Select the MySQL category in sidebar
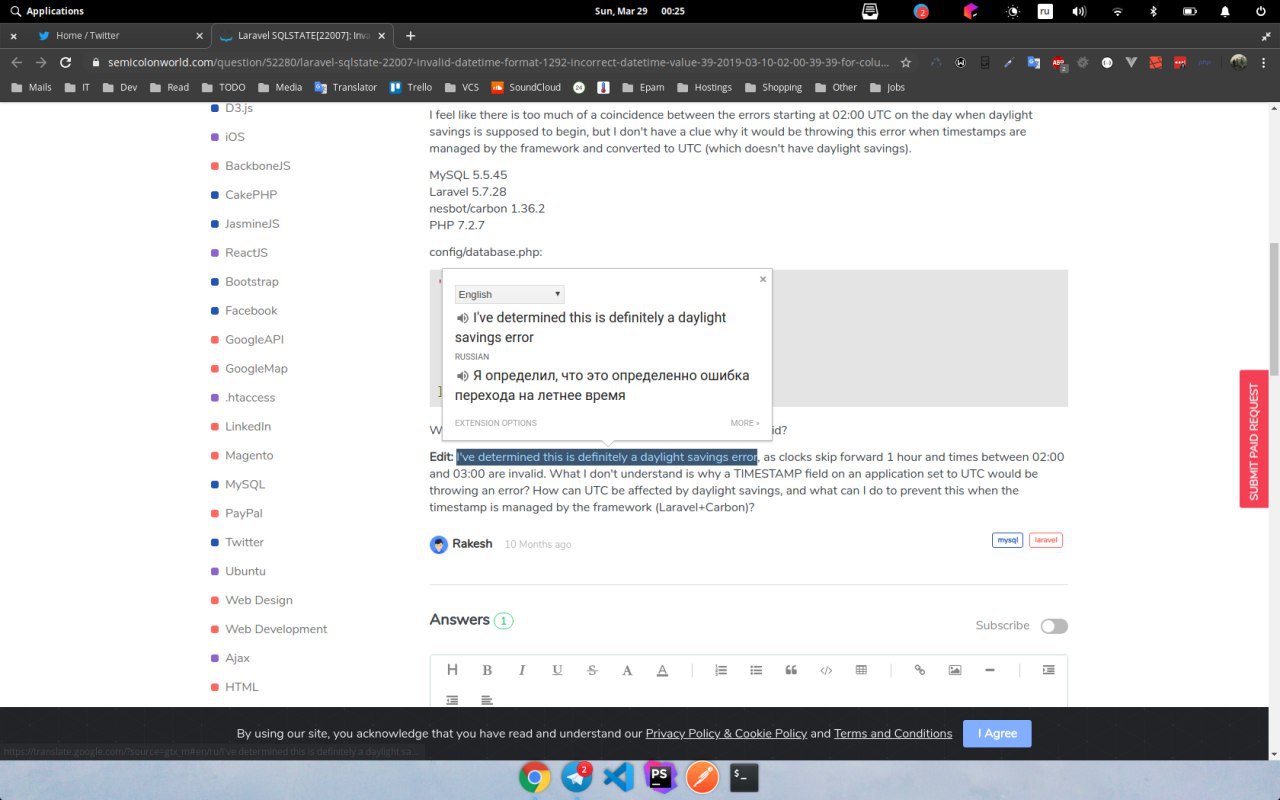This screenshot has width=1280, height=800. pos(245,484)
